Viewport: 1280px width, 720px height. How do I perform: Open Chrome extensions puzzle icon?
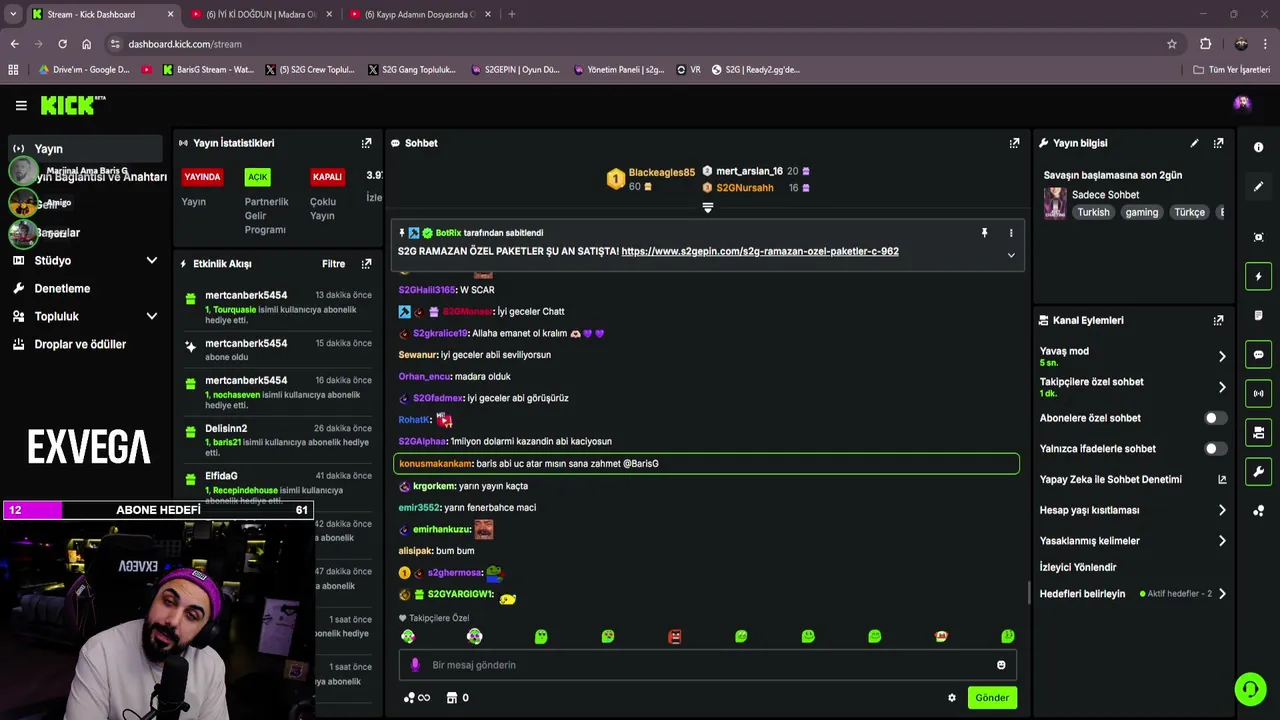(x=1205, y=44)
